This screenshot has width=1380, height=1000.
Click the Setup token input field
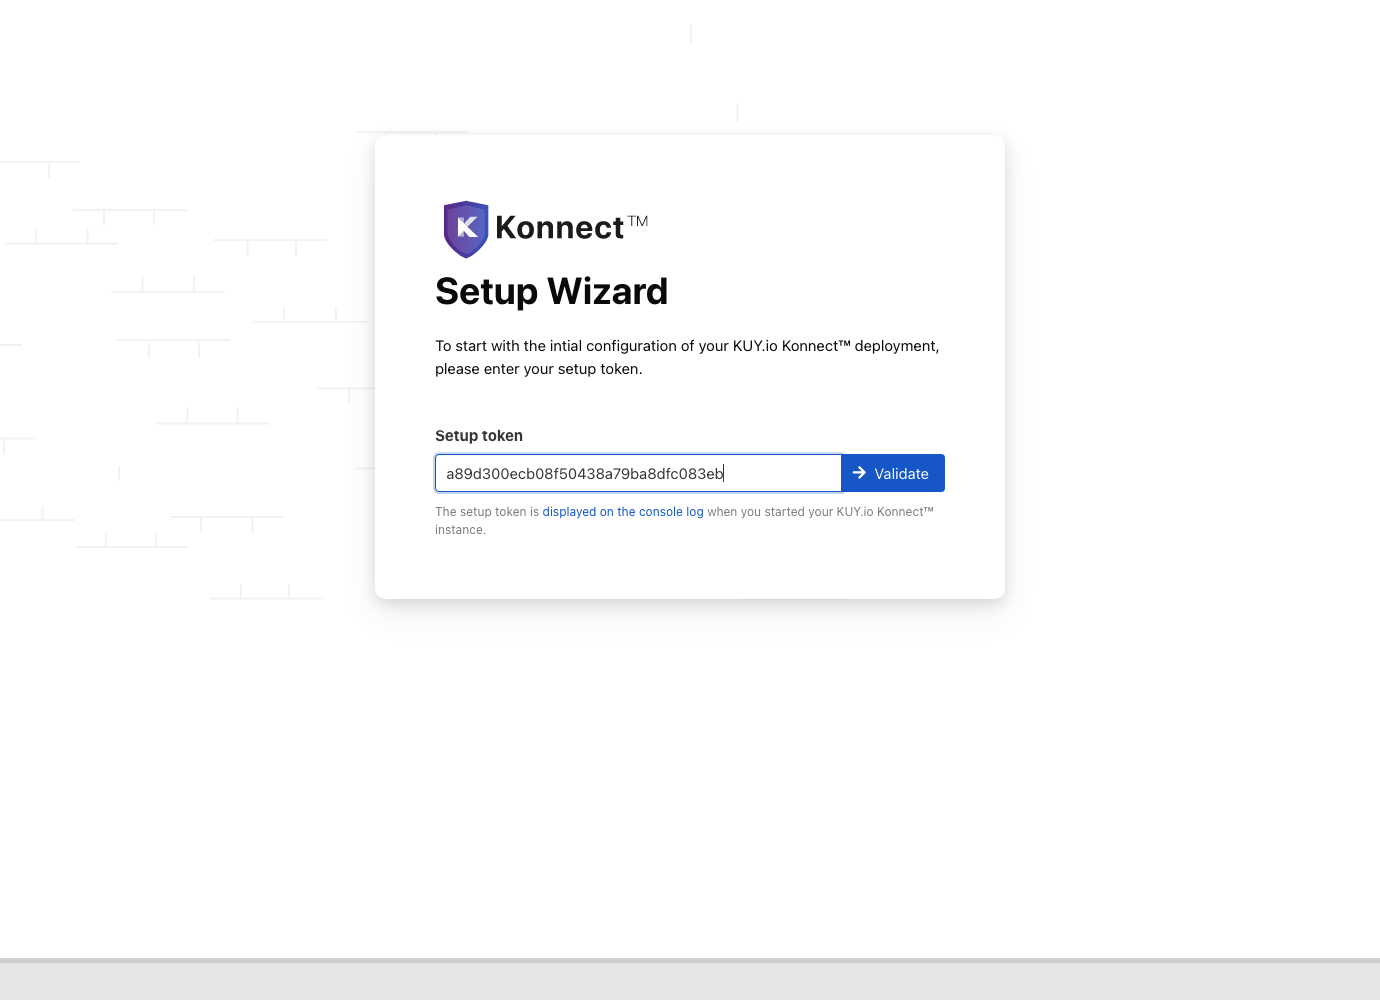pos(638,473)
